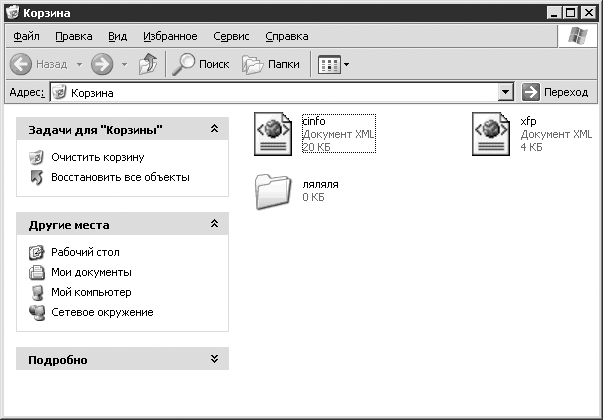This screenshot has width=603, height=420.
Task: Click the Back arrow navigation icon
Action: 22,64
